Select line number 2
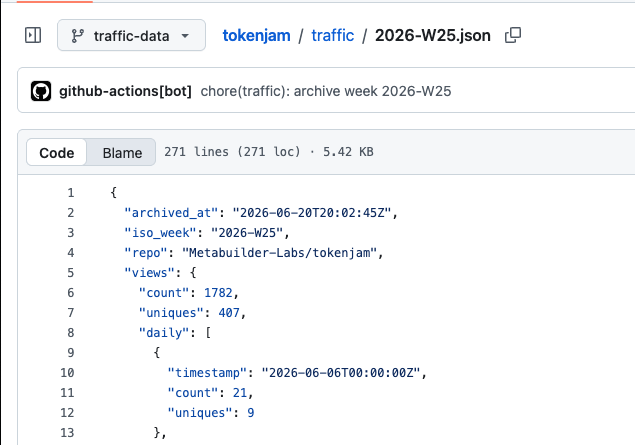The image size is (635, 445). (71, 213)
